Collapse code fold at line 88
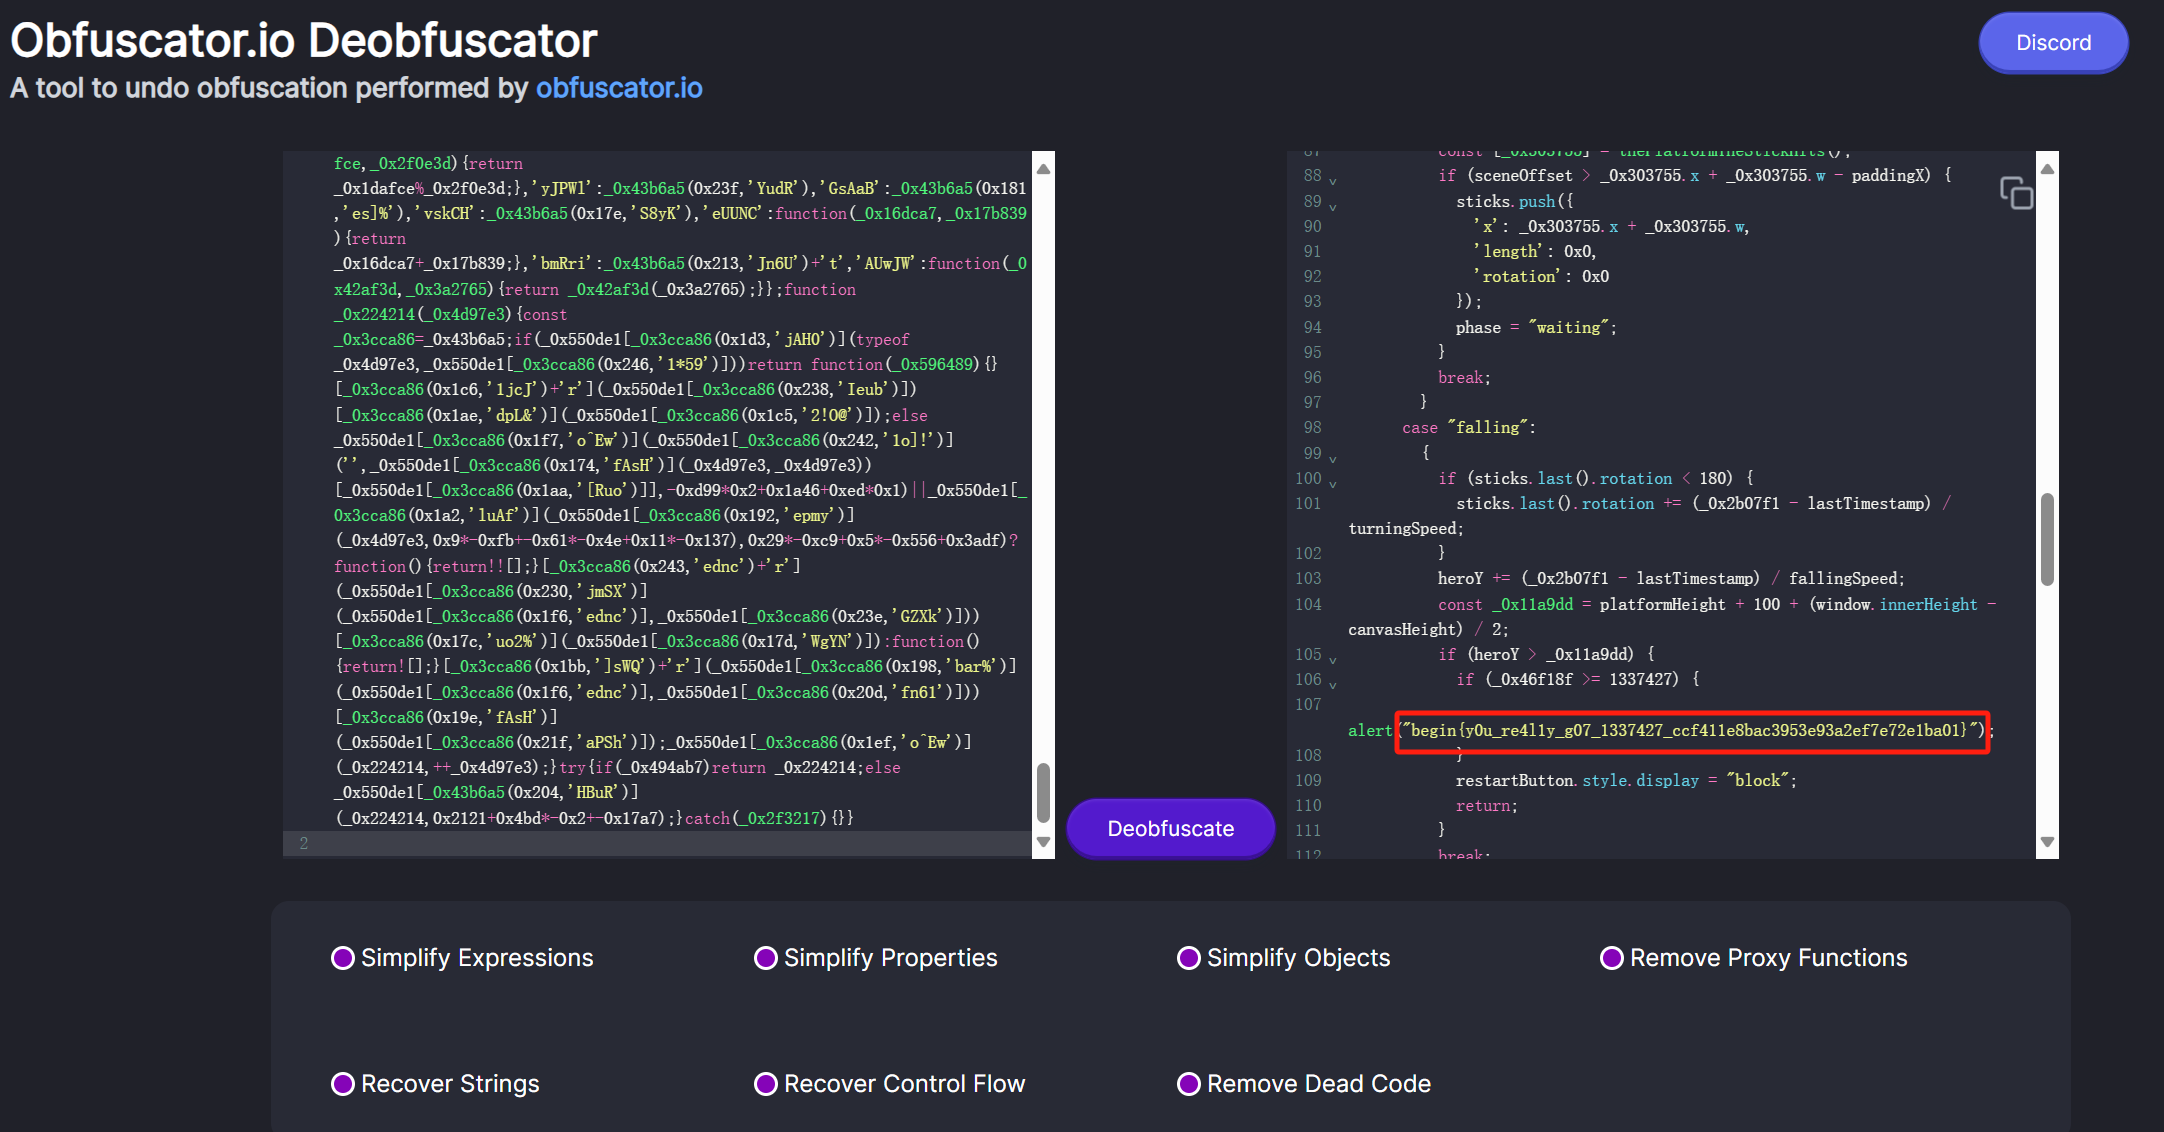This screenshot has width=2164, height=1132. pyautogui.click(x=1333, y=181)
